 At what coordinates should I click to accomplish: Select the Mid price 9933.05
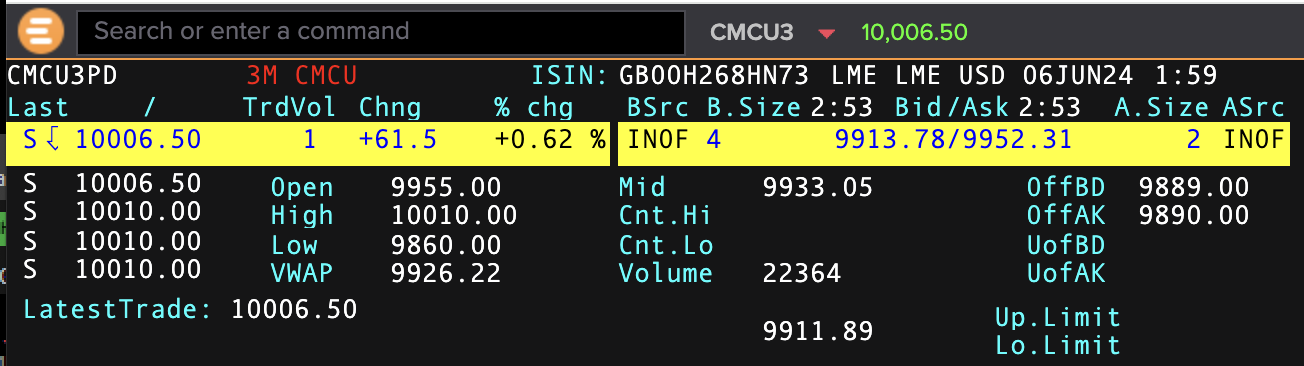(x=817, y=187)
